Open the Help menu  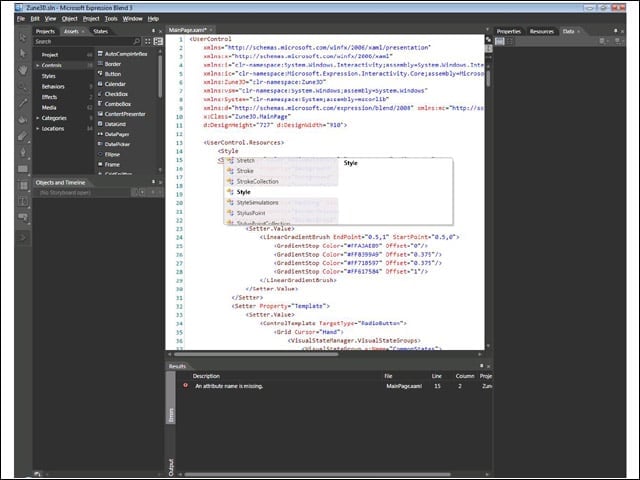[153, 19]
